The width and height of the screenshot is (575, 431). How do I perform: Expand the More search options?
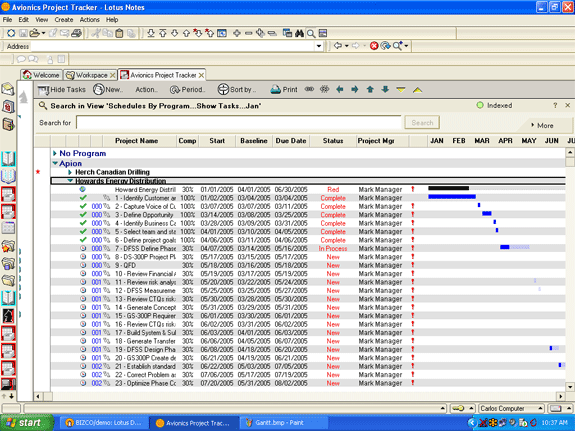coord(542,125)
